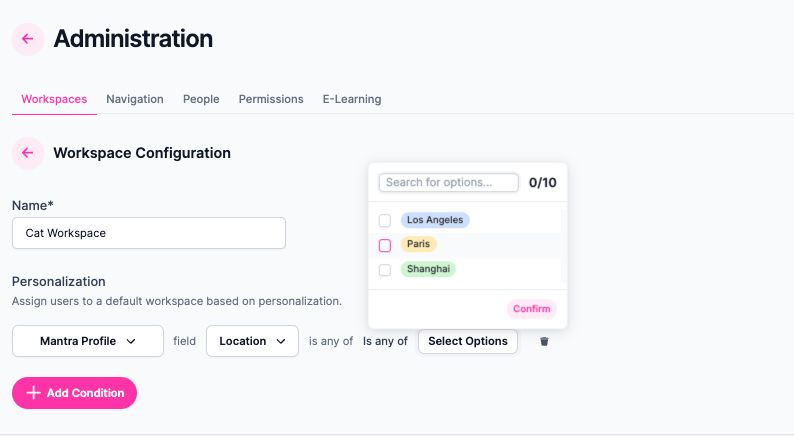The width and height of the screenshot is (794, 438).
Task: Click the Search for options field
Action: click(x=449, y=183)
